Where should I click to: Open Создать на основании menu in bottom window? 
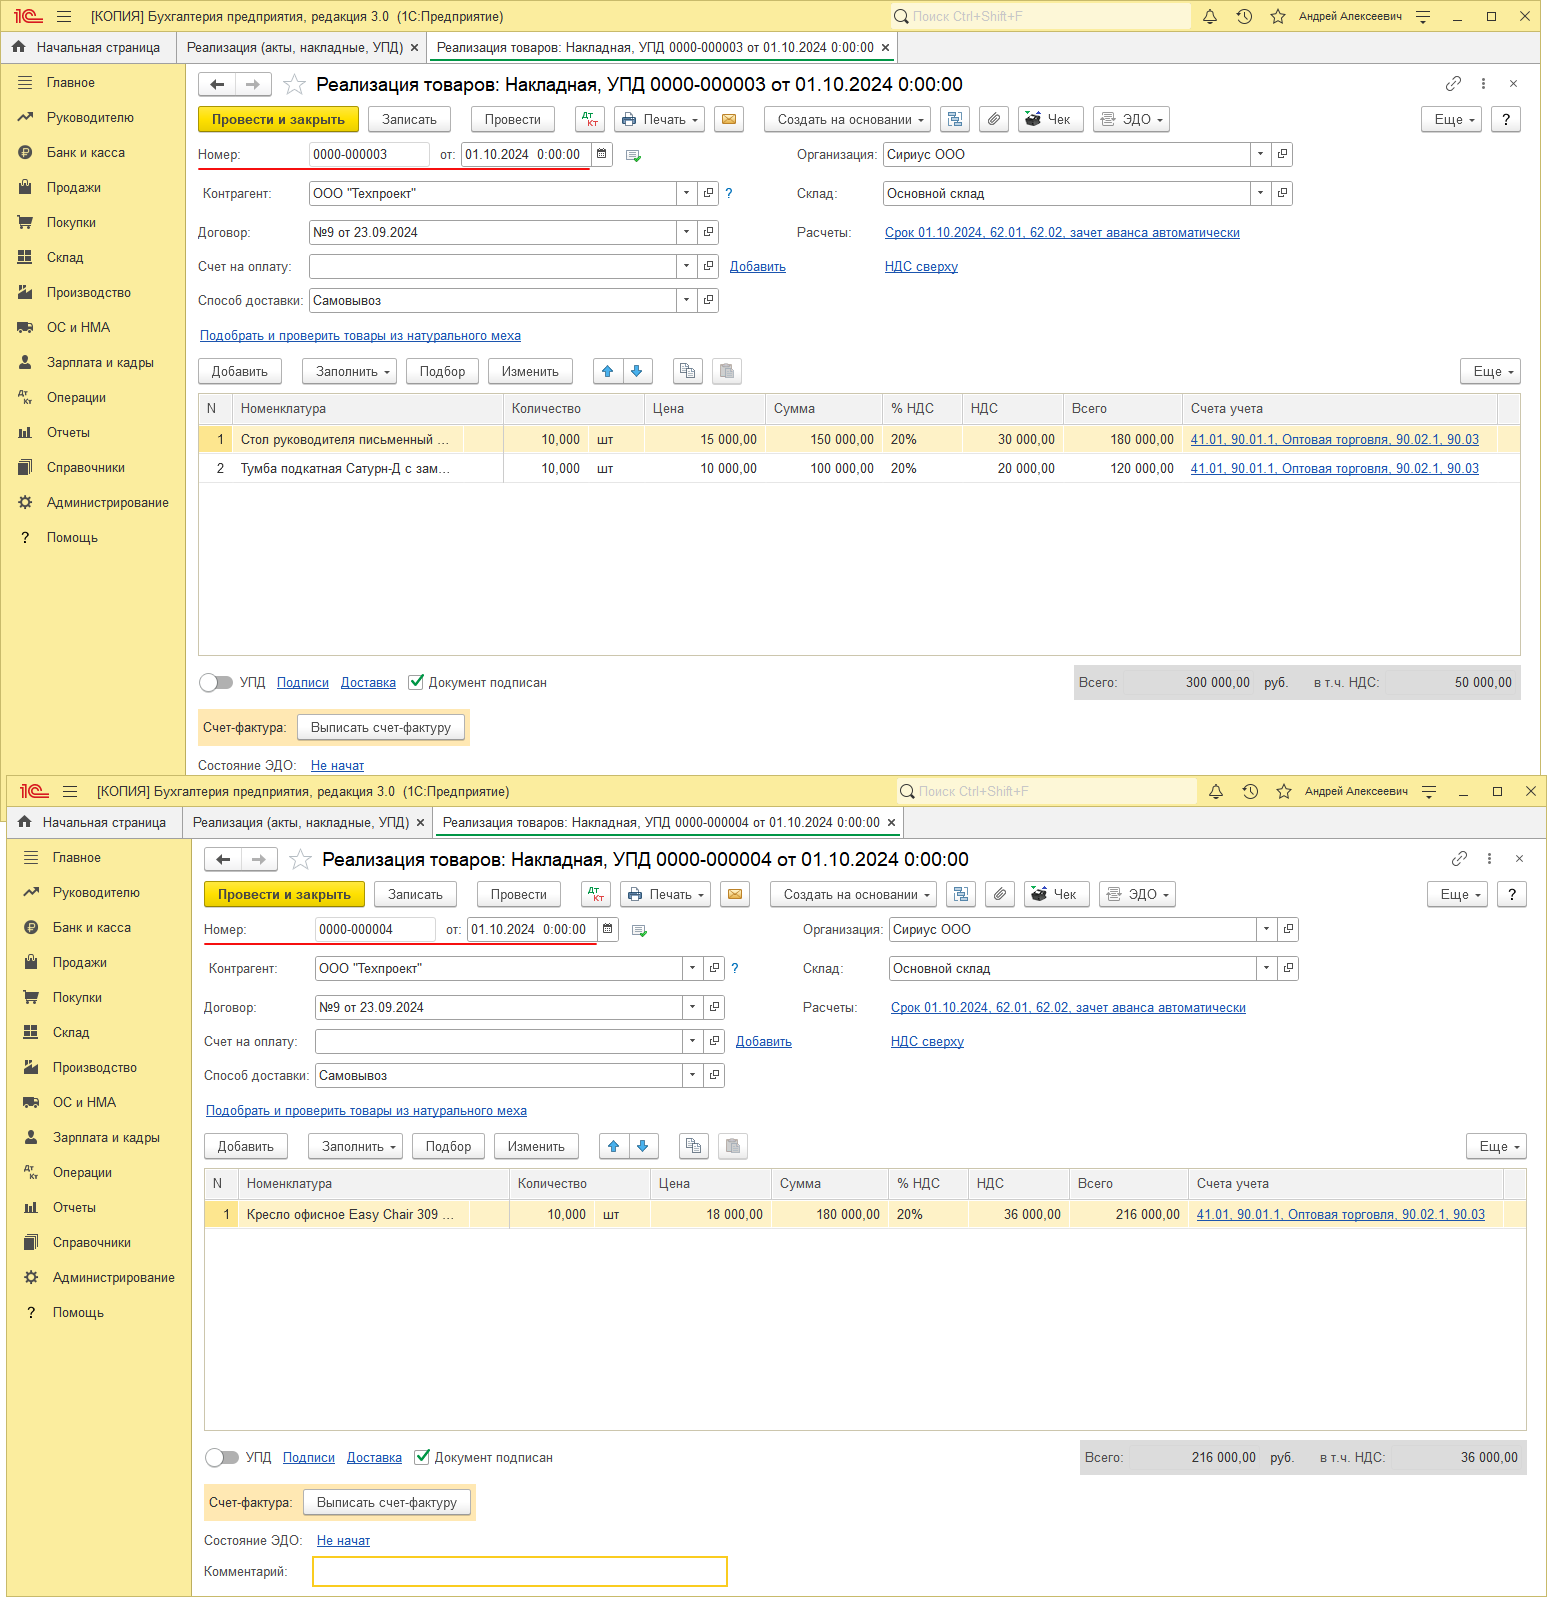pyautogui.click(x=853, y=894)
